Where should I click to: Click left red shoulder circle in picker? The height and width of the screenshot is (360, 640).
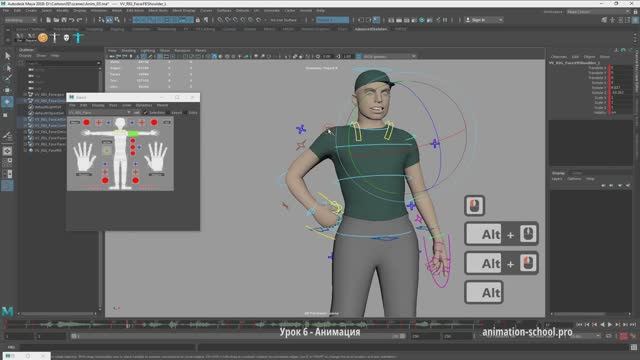87,122
